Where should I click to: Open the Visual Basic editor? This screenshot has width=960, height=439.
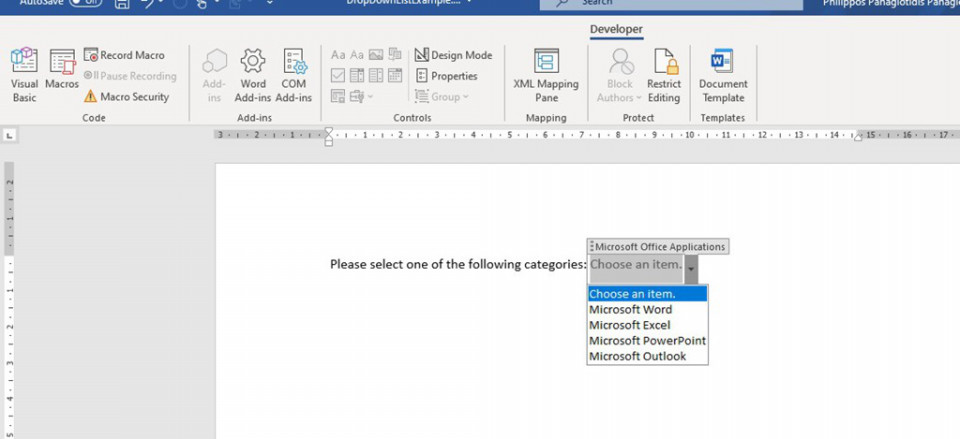(x=24, y=74)
